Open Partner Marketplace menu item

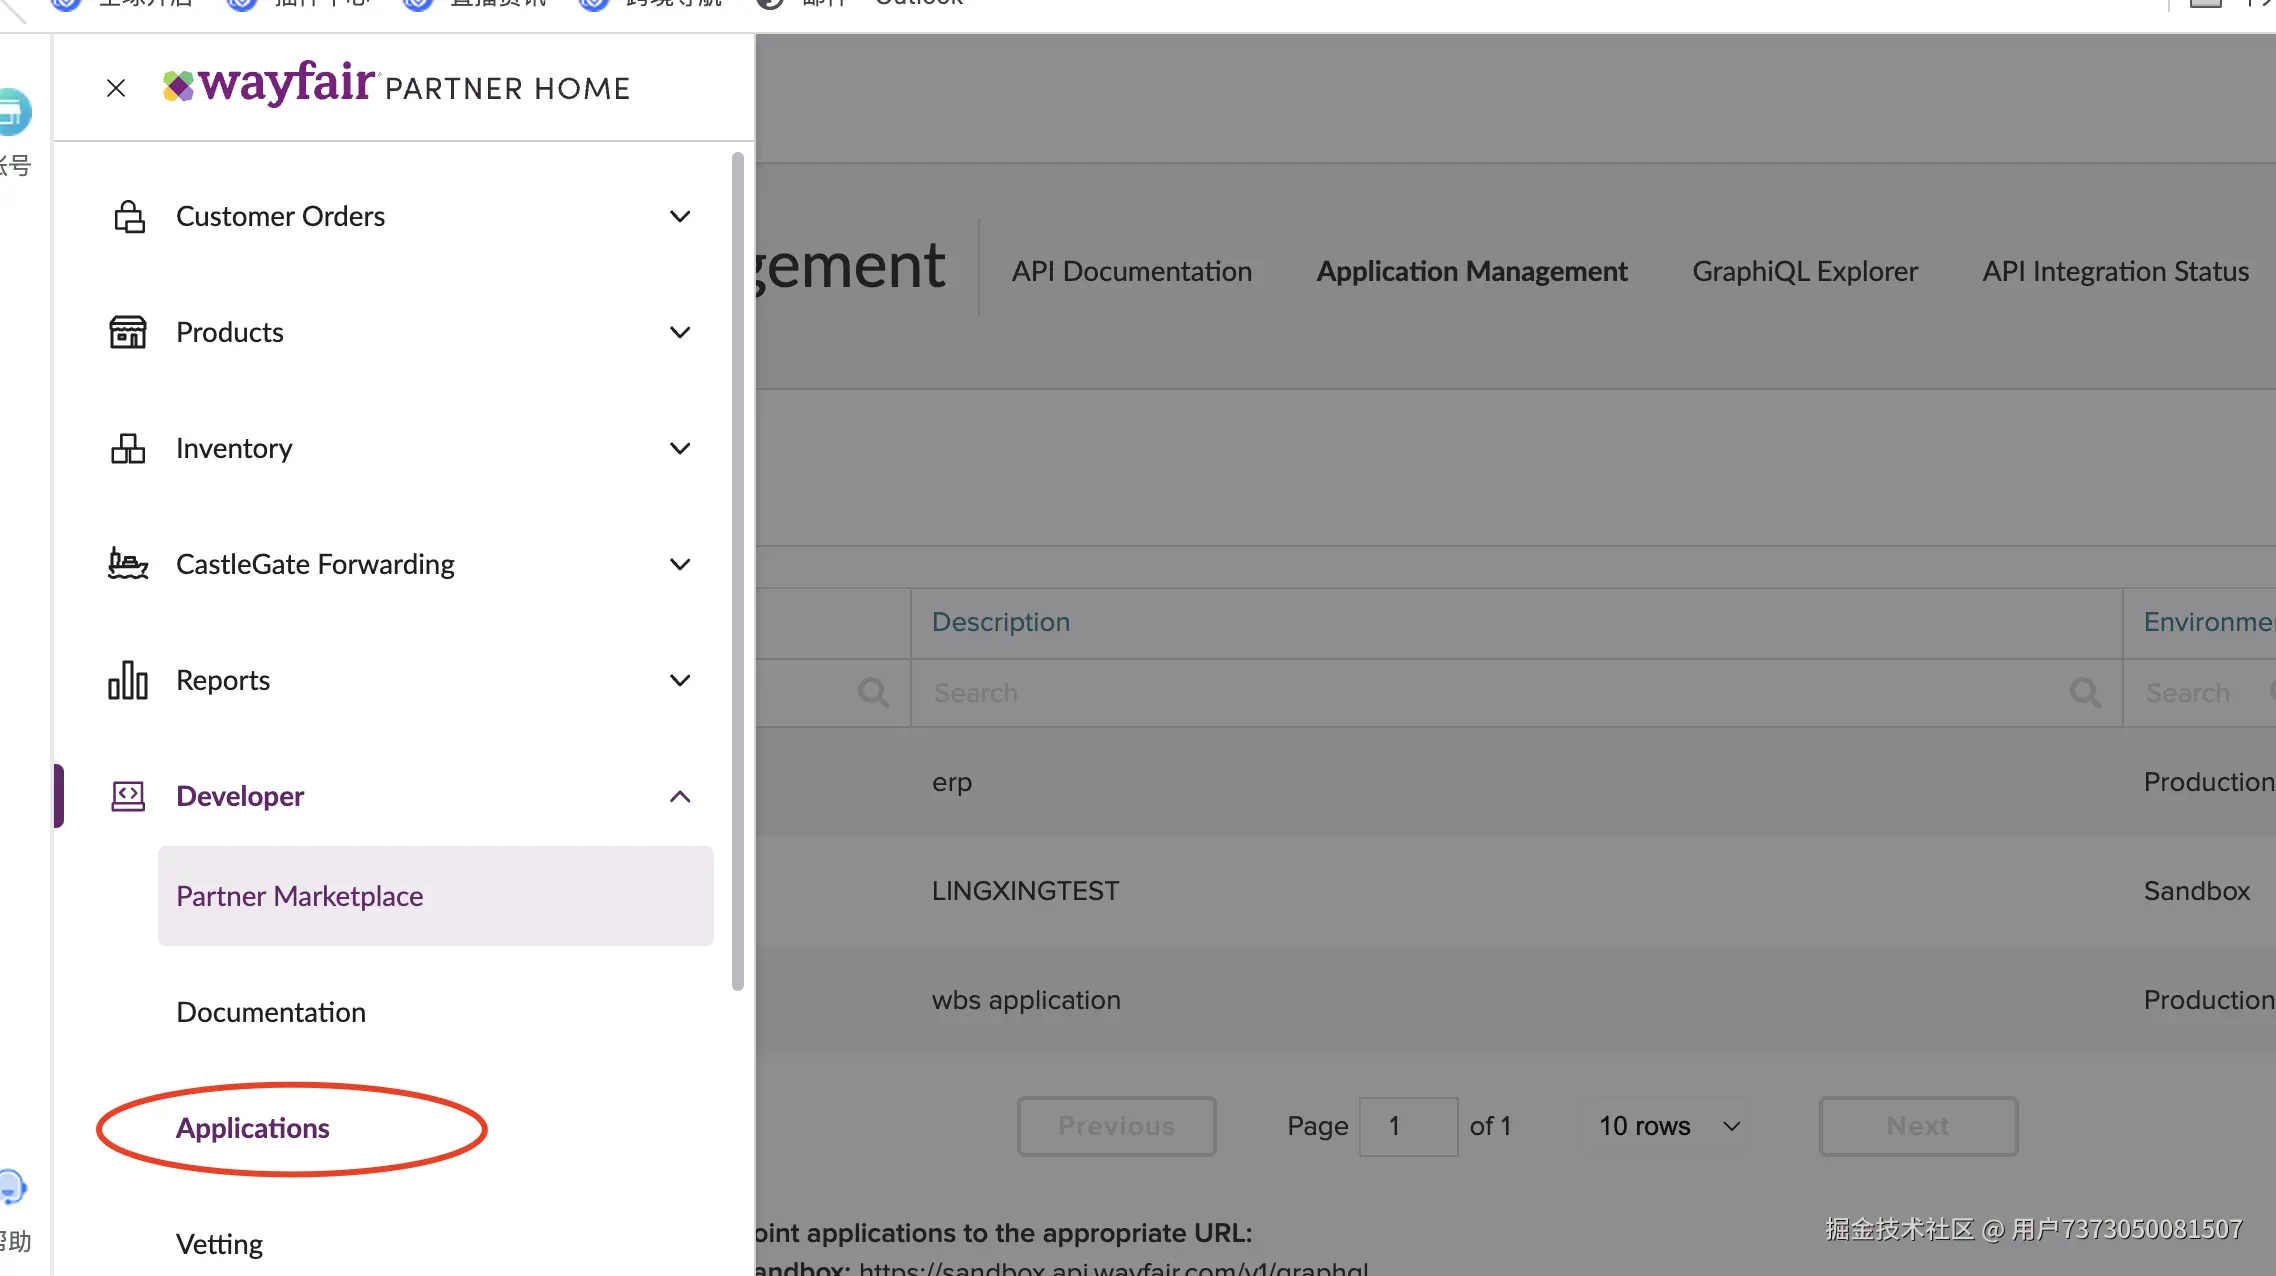pyautogui.click(x=300, y=896)
